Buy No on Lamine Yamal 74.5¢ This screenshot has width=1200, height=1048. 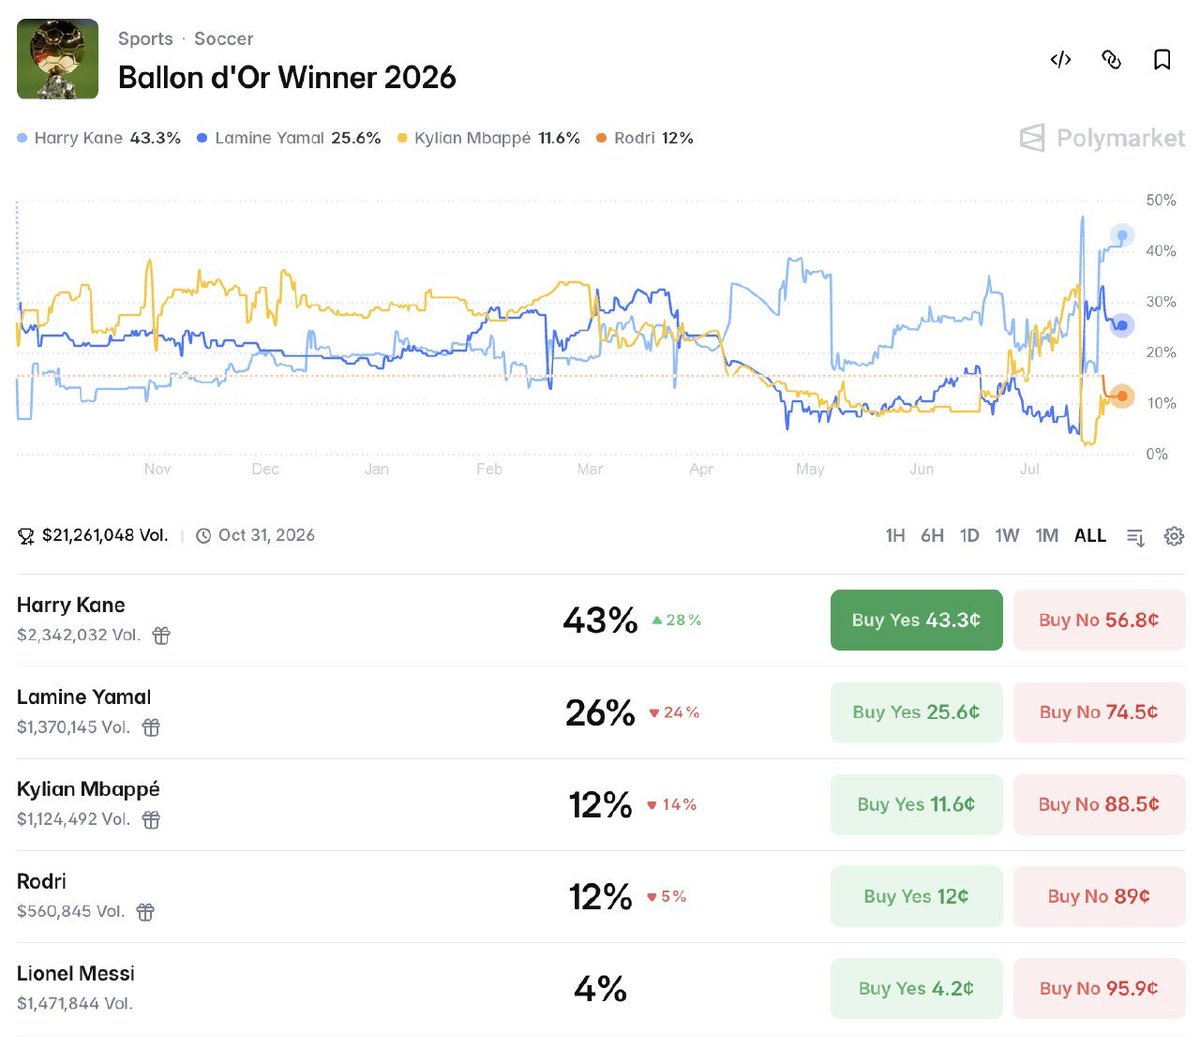click(1099, 712)
